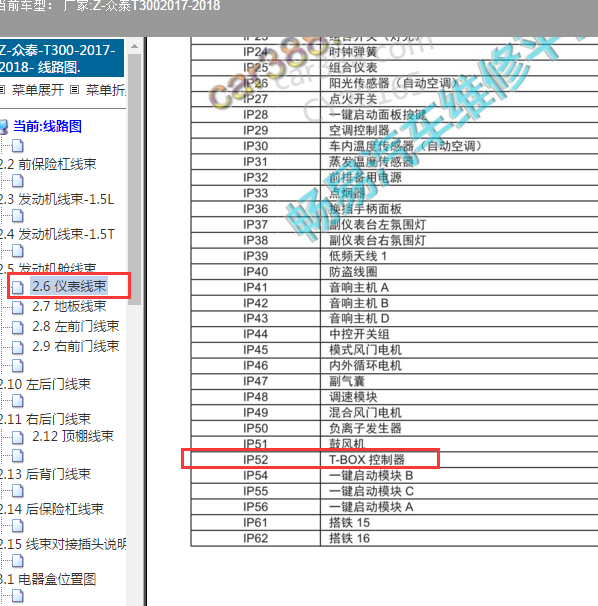Click the IP41 音响主机 A row
The width and height of the screenshot is (598, 606).
click(394, 288)
